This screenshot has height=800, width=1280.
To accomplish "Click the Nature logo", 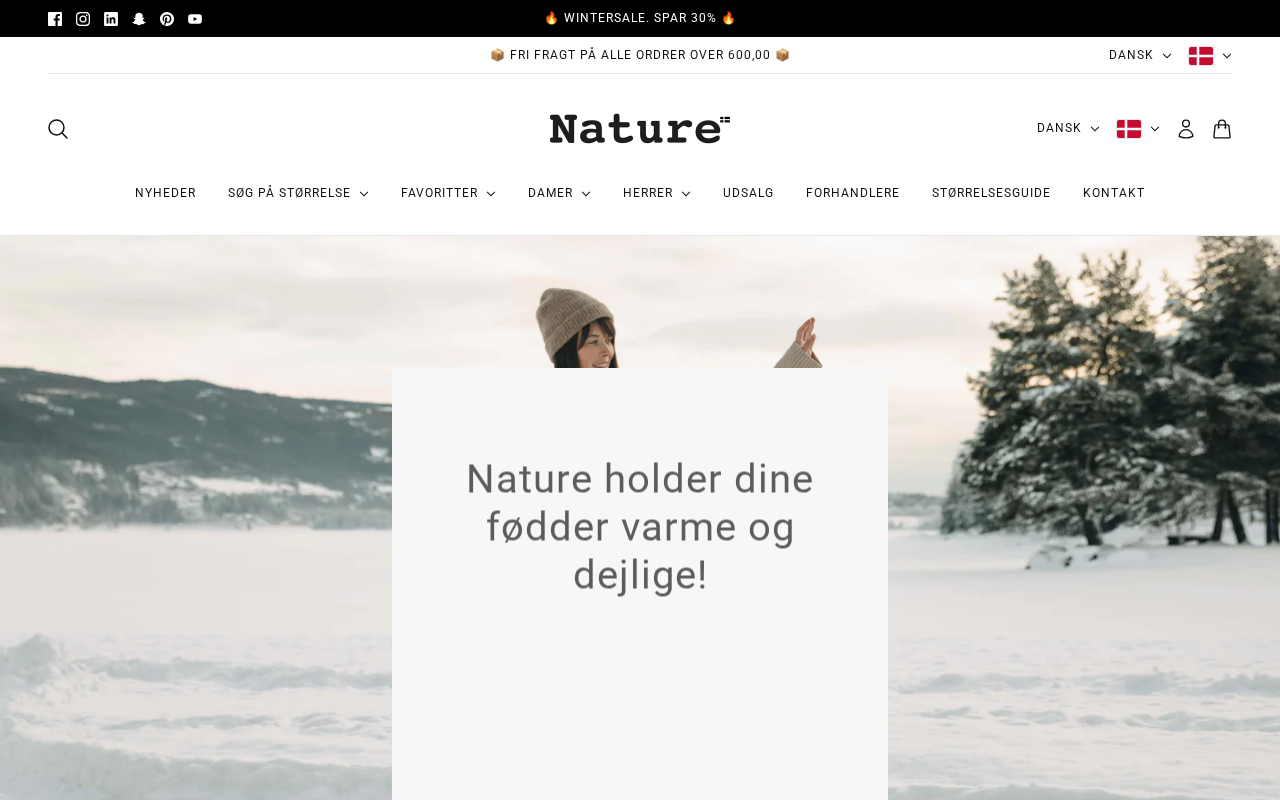I will 640,129.
